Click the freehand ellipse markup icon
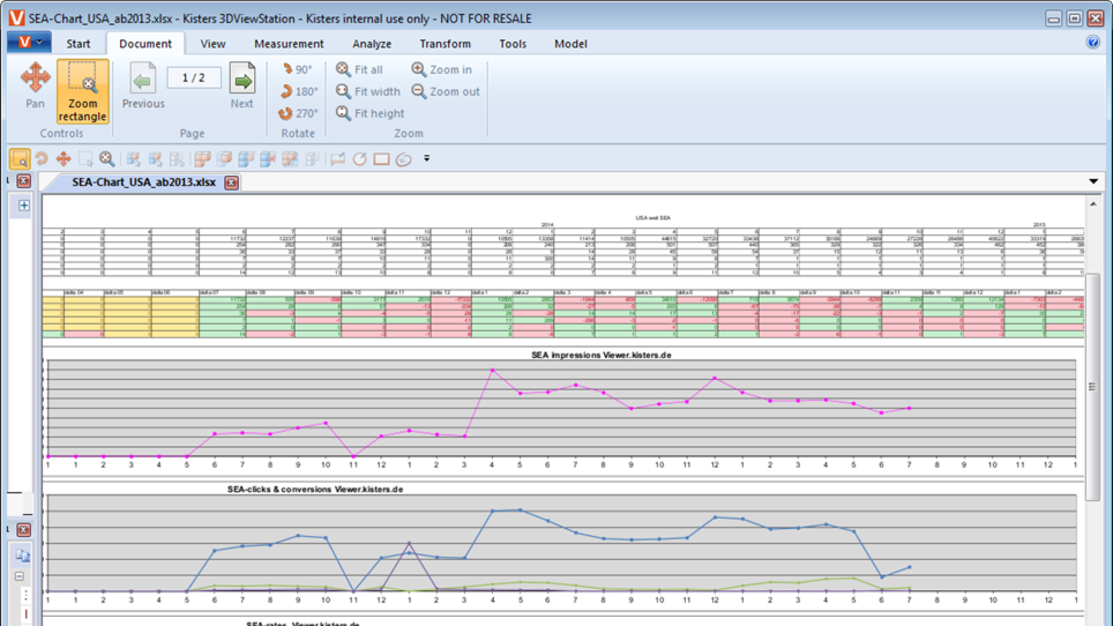Viewport: 1113px width, 626px height. tap(404, 159)
